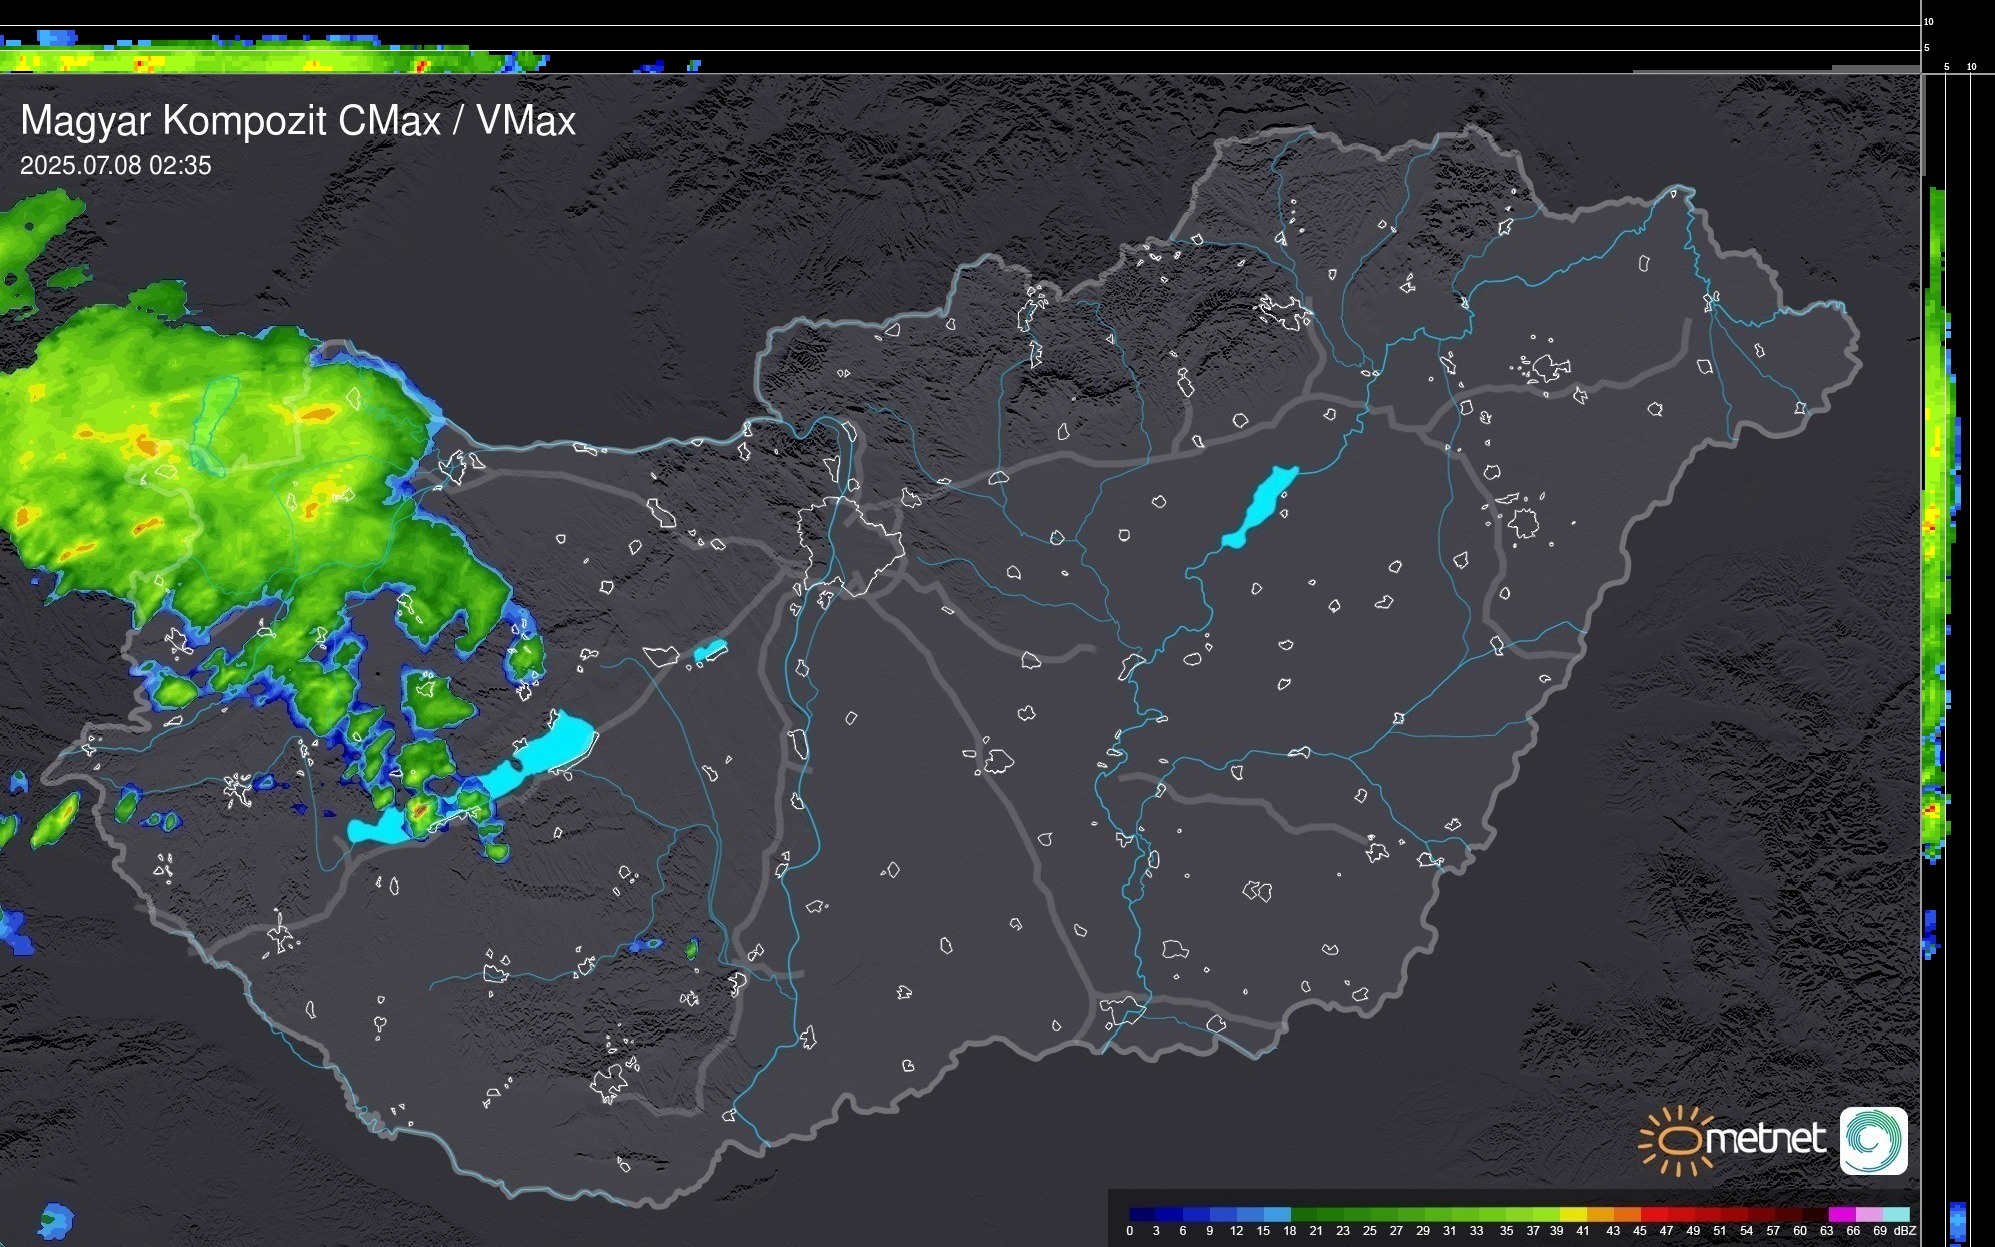The width and height of the screenshot is (1995, 1247).
Task: Click the 2025.07.08 02:35 timestamp
Action: (x=116, y=166)
